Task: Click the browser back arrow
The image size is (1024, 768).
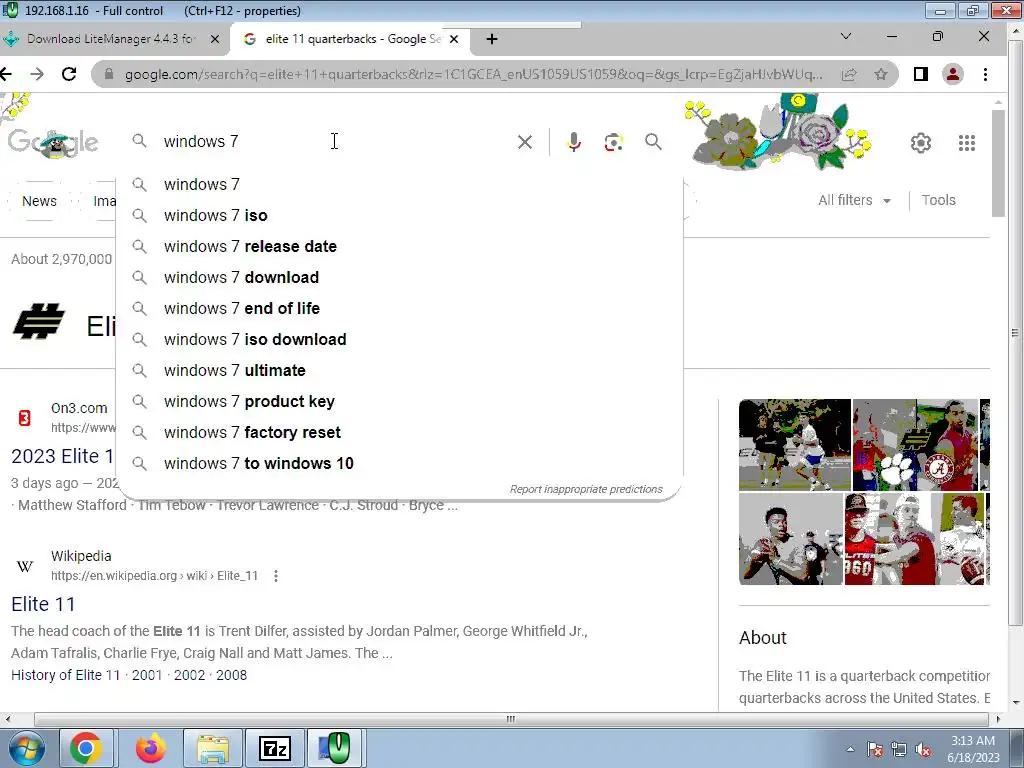Action: [6, 74]
